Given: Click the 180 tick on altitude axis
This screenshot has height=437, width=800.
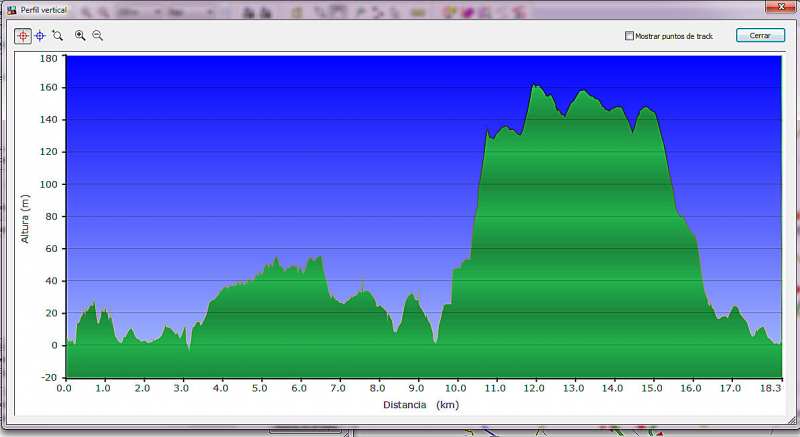Looking at the screenshot, I should (48, 58).
